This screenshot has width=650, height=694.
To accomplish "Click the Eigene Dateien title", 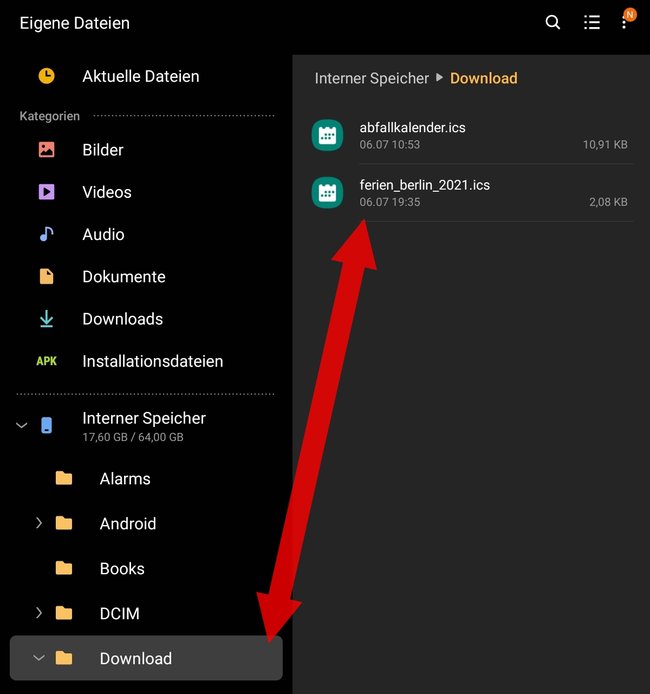I will coord(74,23).
